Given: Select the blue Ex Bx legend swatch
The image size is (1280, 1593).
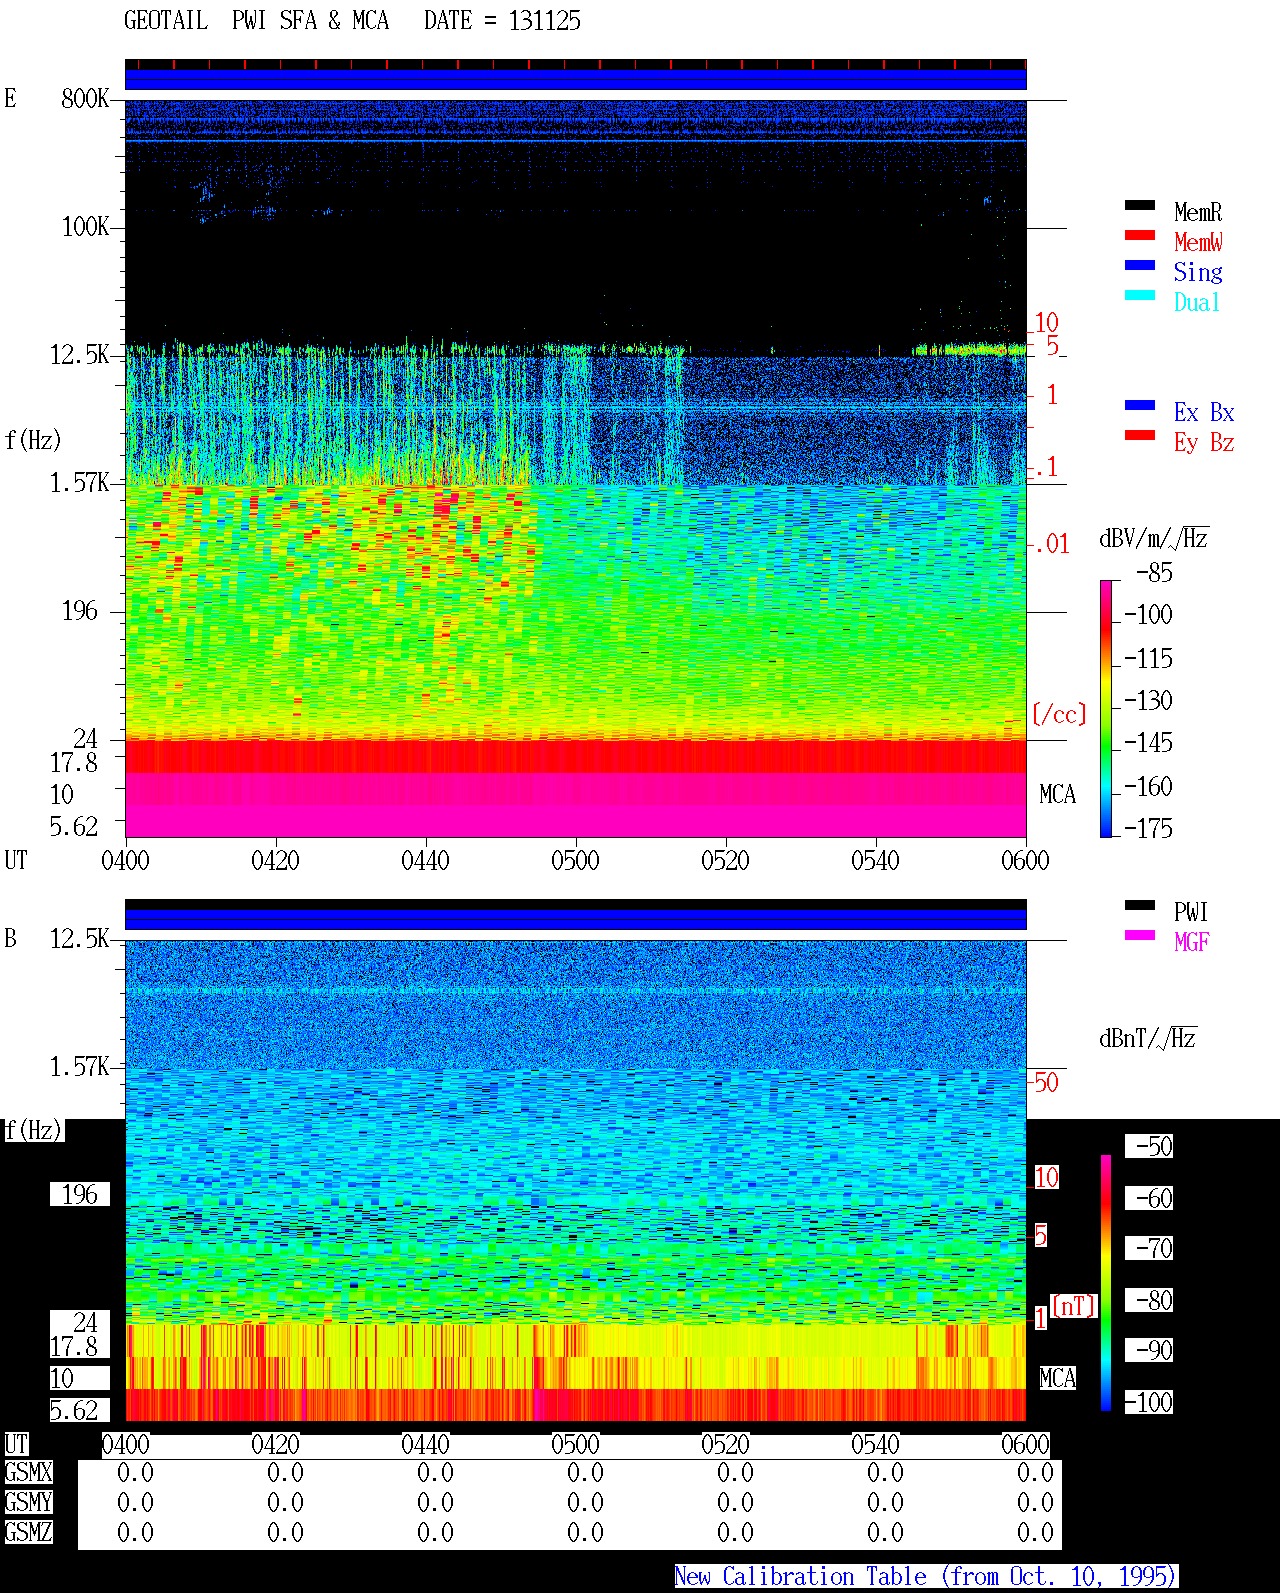Looking at the screenshot, I should click(x=1140, y=406).
